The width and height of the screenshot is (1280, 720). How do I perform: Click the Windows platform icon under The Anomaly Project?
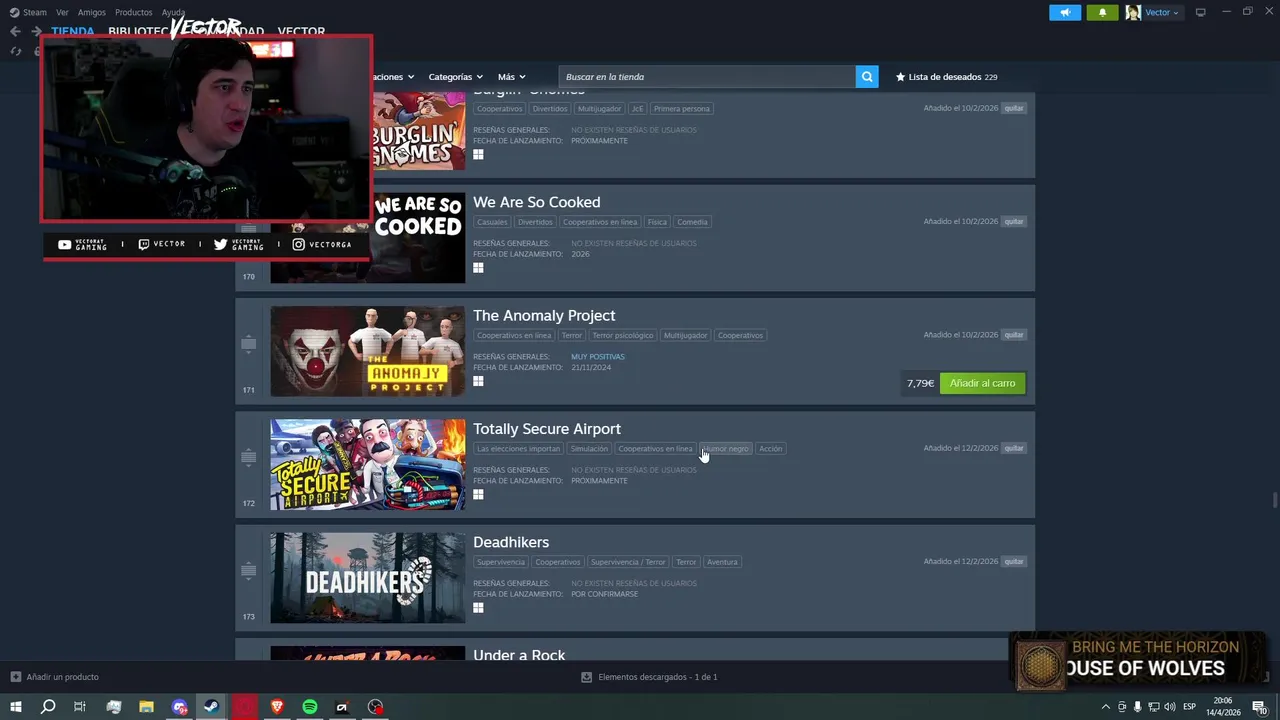[478, 381]
